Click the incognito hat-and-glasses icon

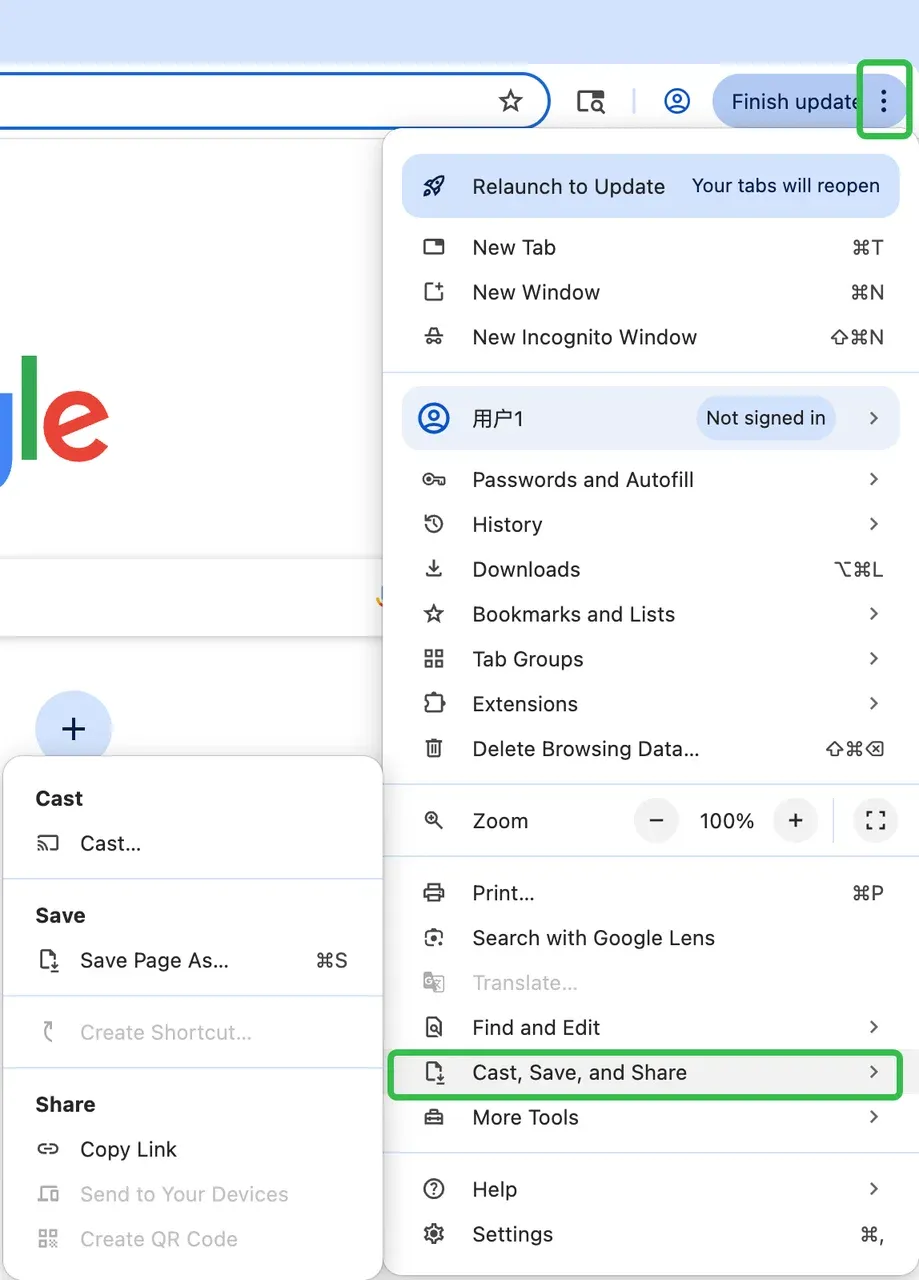(434, 337)
